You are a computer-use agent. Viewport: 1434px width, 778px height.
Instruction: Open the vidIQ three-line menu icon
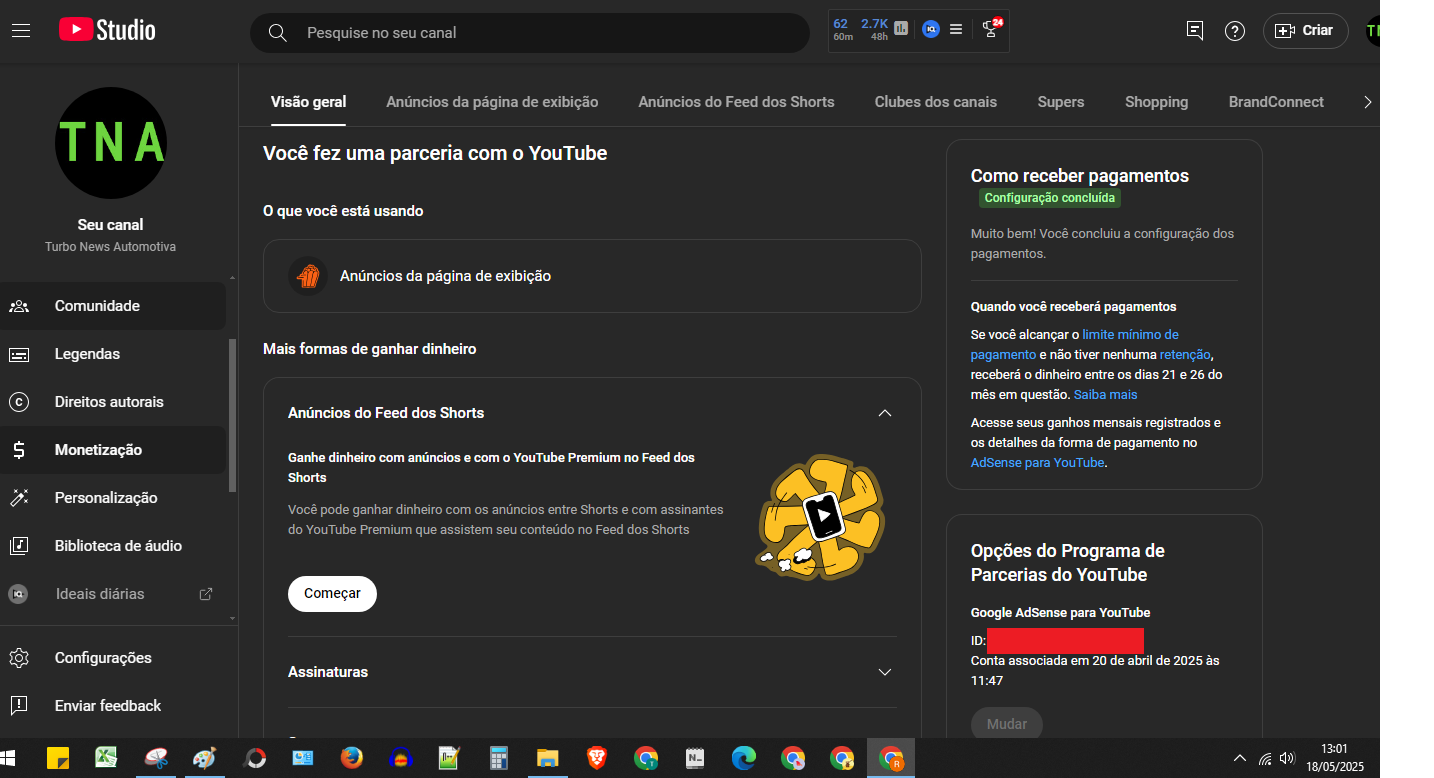[956, 29]
